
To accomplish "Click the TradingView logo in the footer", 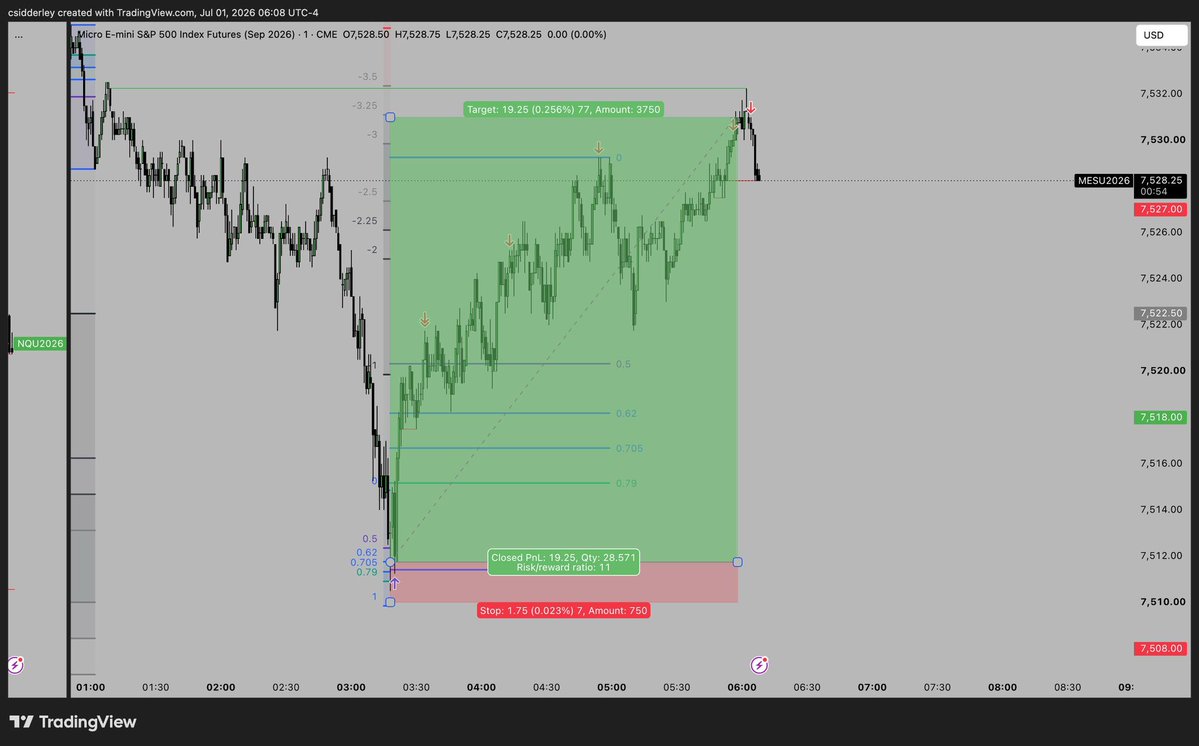I will coord(73,722).
